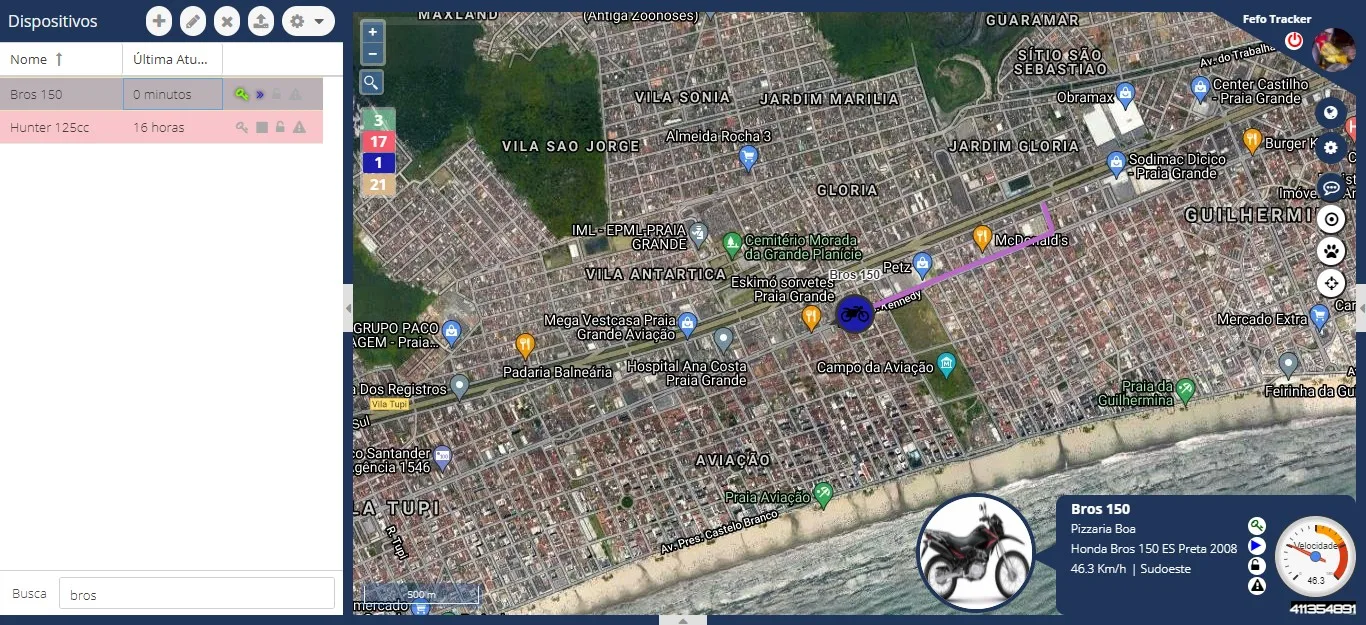Click the alarm triangle icon in Bros 150 row
This screenshot has height=625, width=1366.
click(295, 94)
